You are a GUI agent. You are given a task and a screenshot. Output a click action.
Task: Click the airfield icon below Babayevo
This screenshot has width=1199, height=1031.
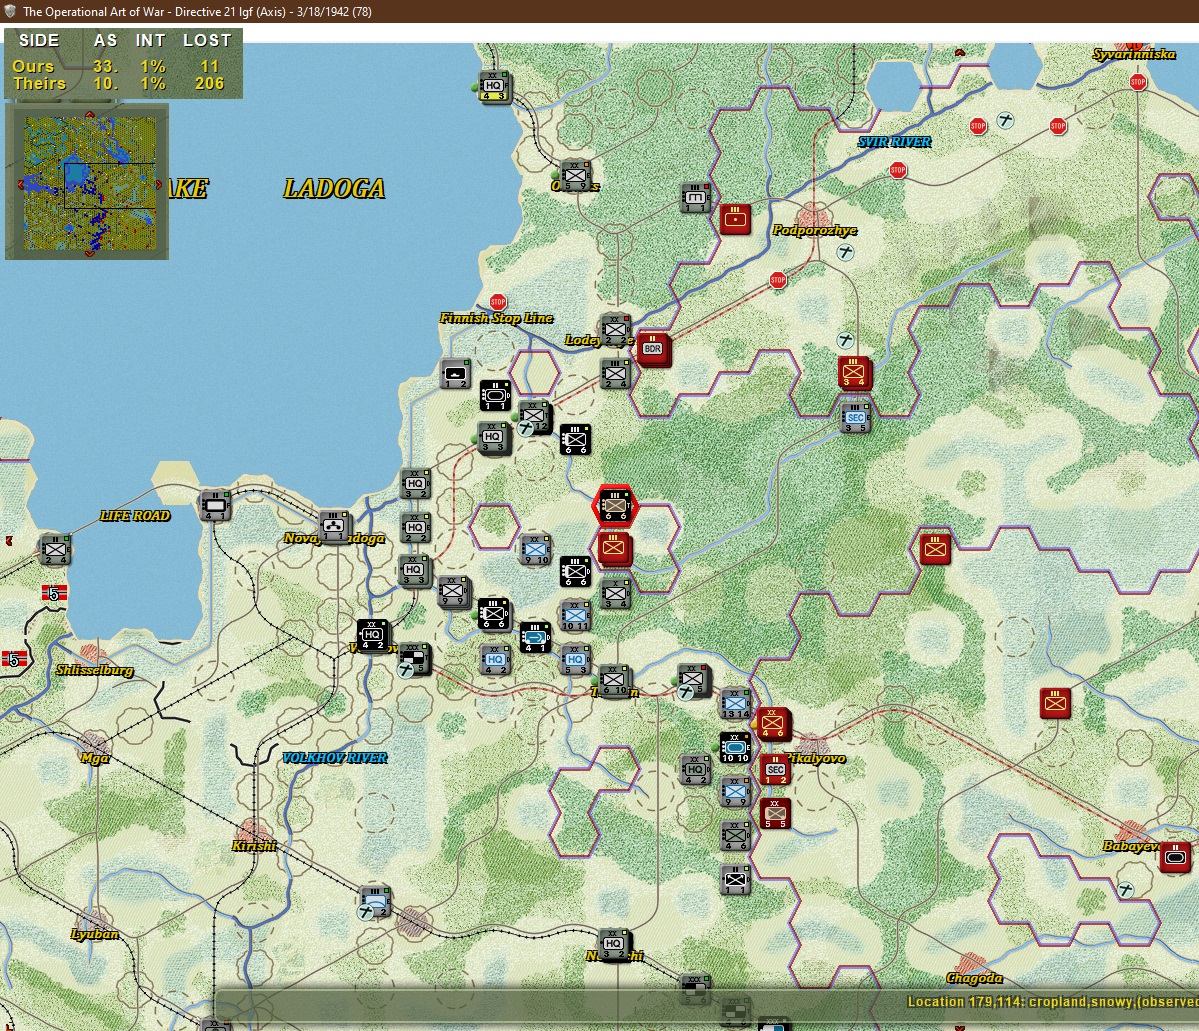1125,890
